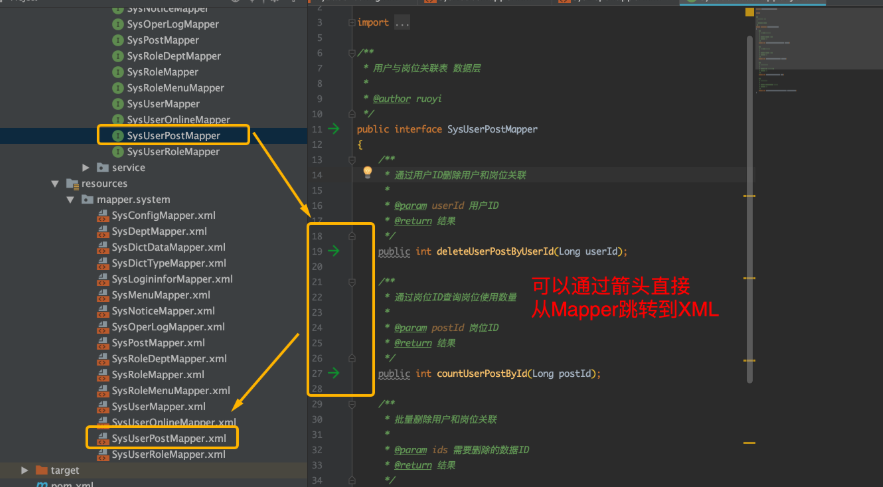The height and width of the screenshot is (487, 883).
Task: Click gutter arrow next to deleteUserPostByUserId method
Action: [333, 251]
